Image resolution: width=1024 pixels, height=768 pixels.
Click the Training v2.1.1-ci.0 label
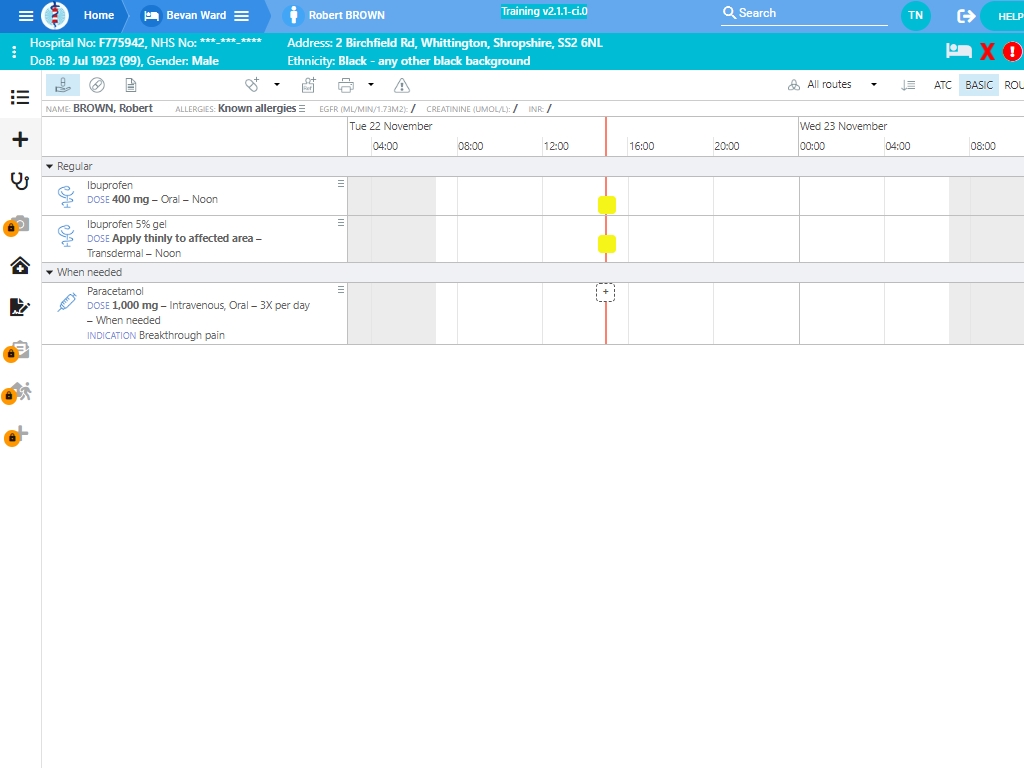pyautogui.click(x=544, y=11)
